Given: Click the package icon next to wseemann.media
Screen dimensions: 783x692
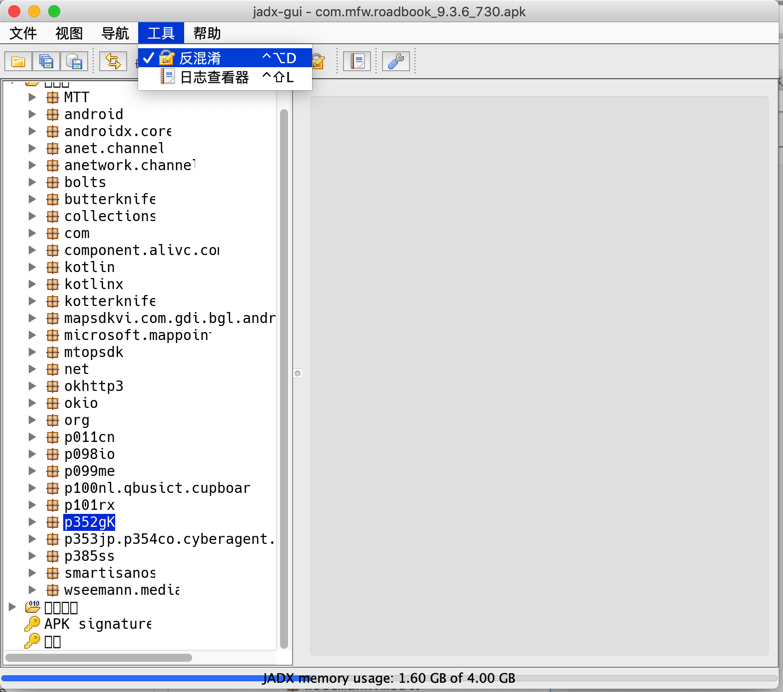Looking at the screenshot, I should (x=52, y=590).
